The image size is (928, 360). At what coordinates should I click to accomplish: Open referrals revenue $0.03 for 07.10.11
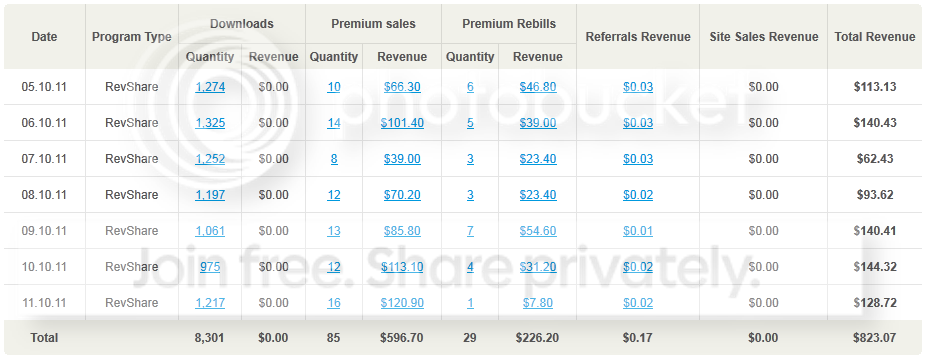pos(638,159)
